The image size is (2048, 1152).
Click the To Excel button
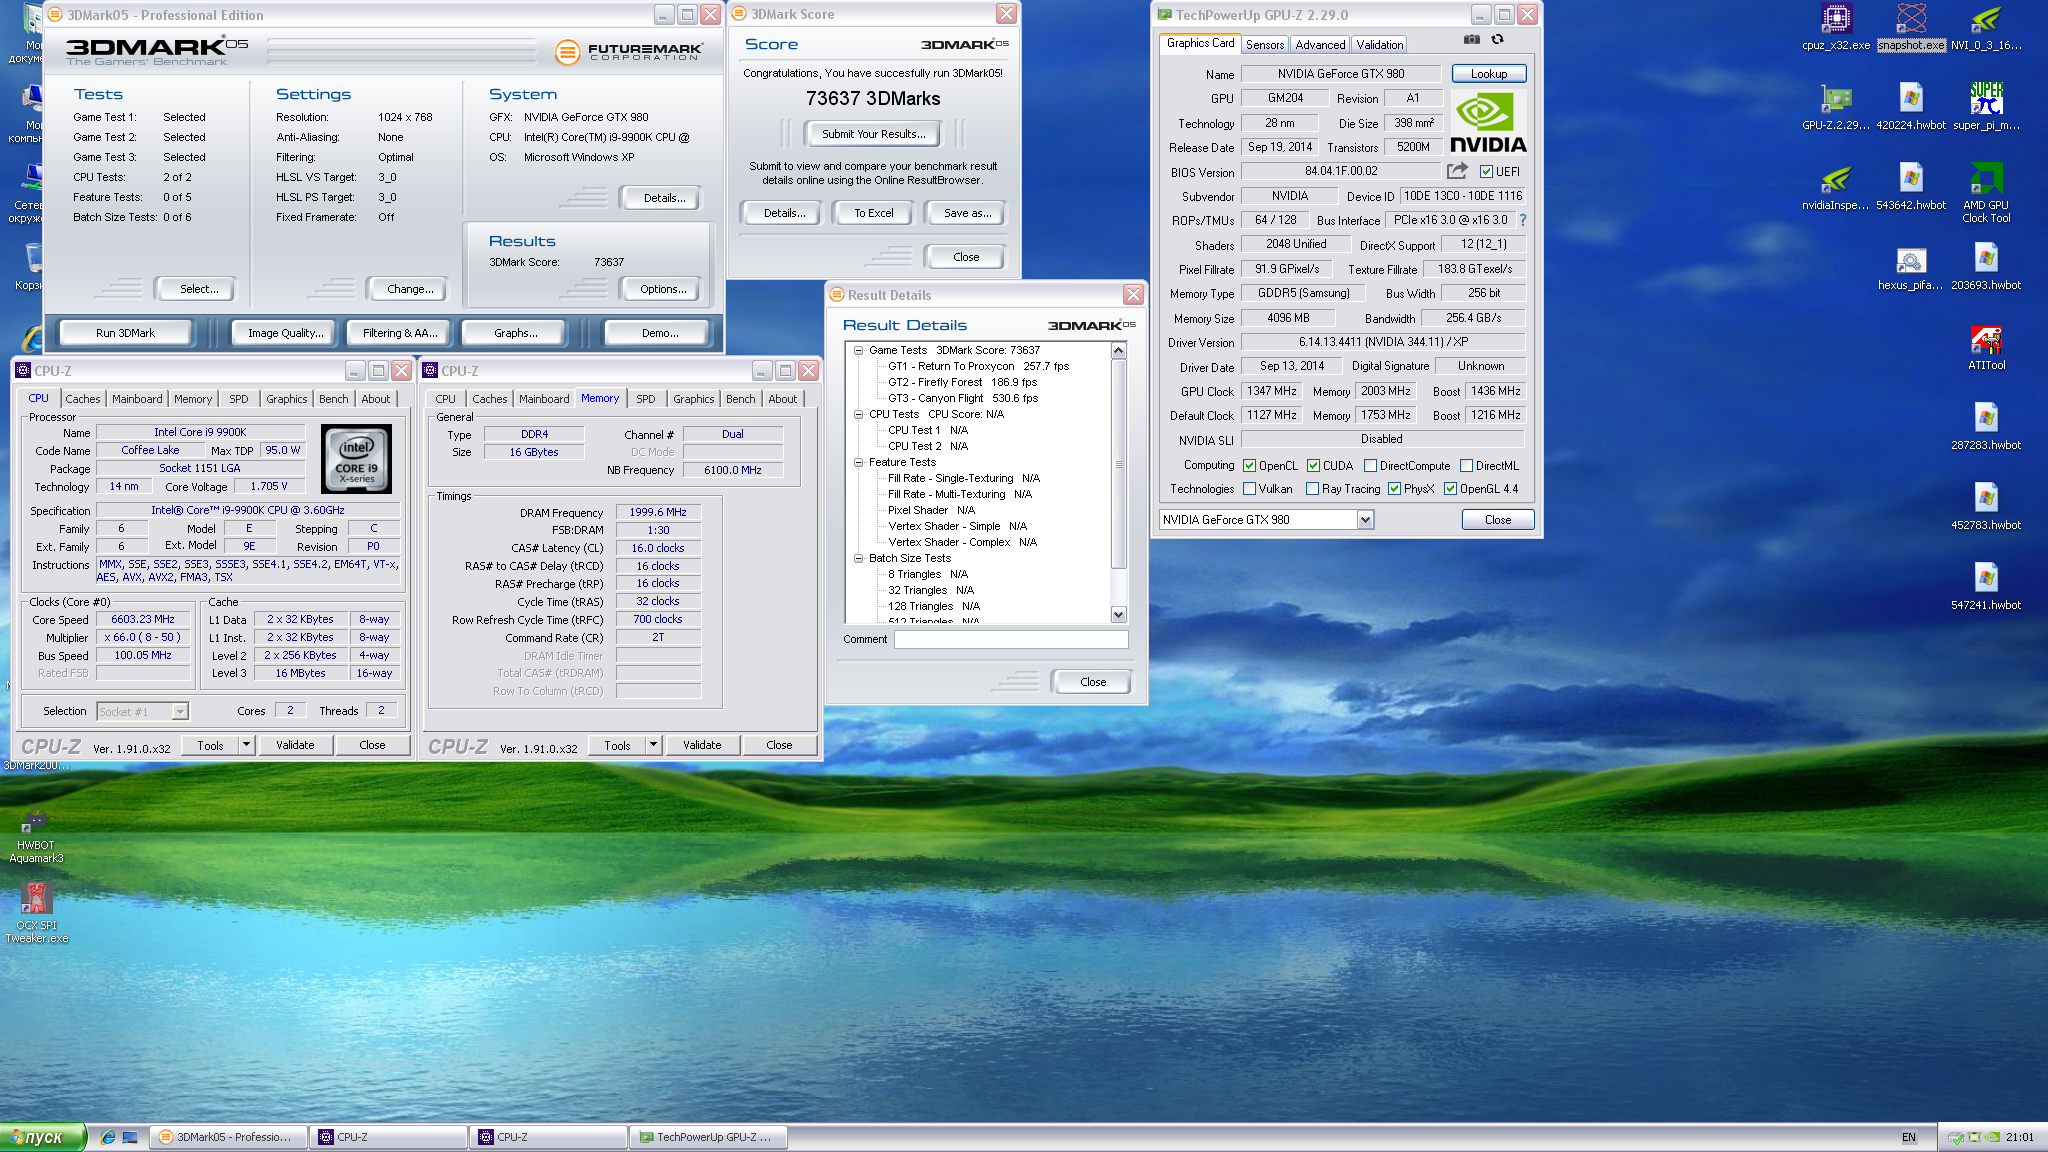(874, 213)
